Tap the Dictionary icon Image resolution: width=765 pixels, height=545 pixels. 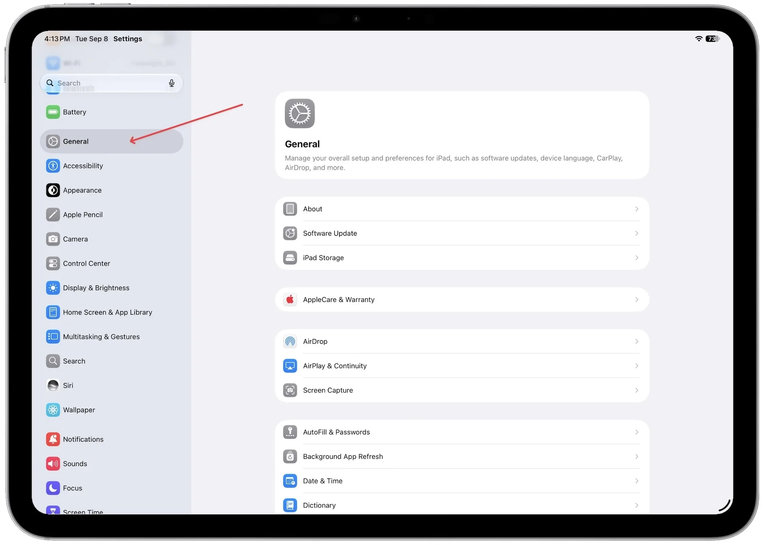[x=290, y=505]
